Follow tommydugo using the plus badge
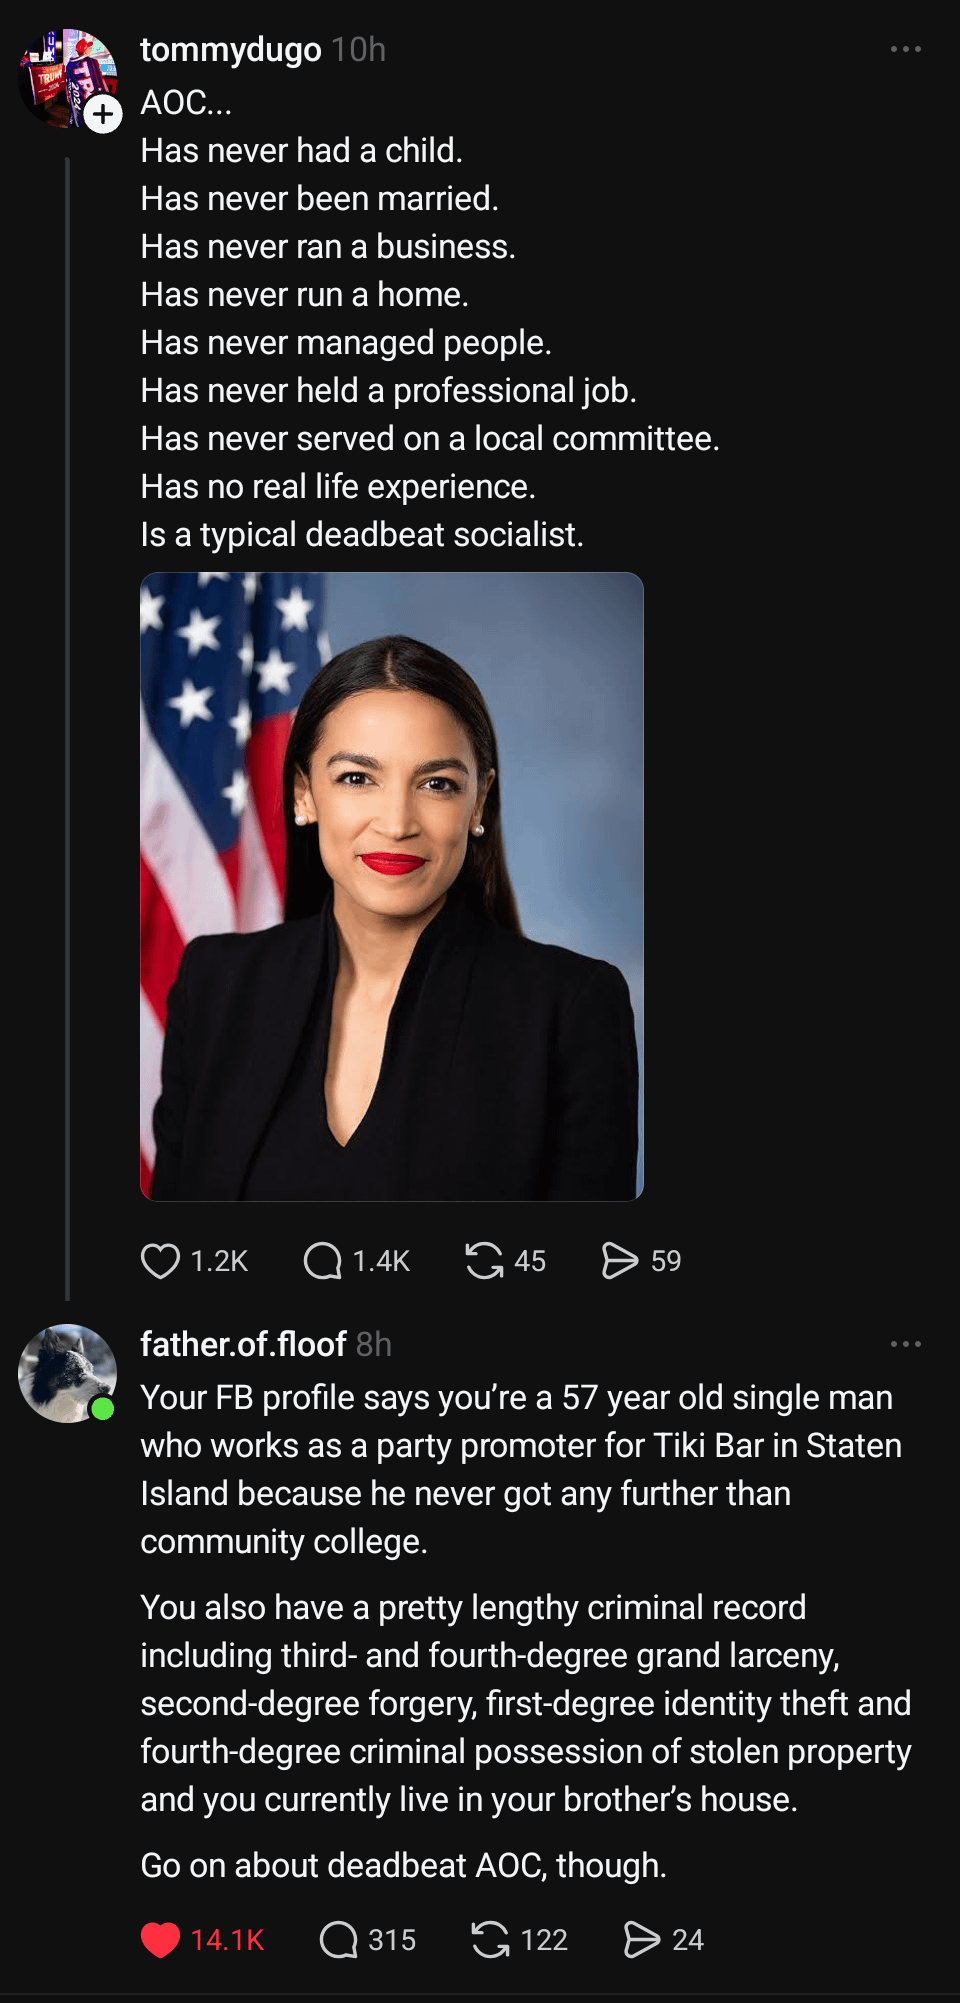Viewport: 960px width, 2003px height. pos(103,115)
